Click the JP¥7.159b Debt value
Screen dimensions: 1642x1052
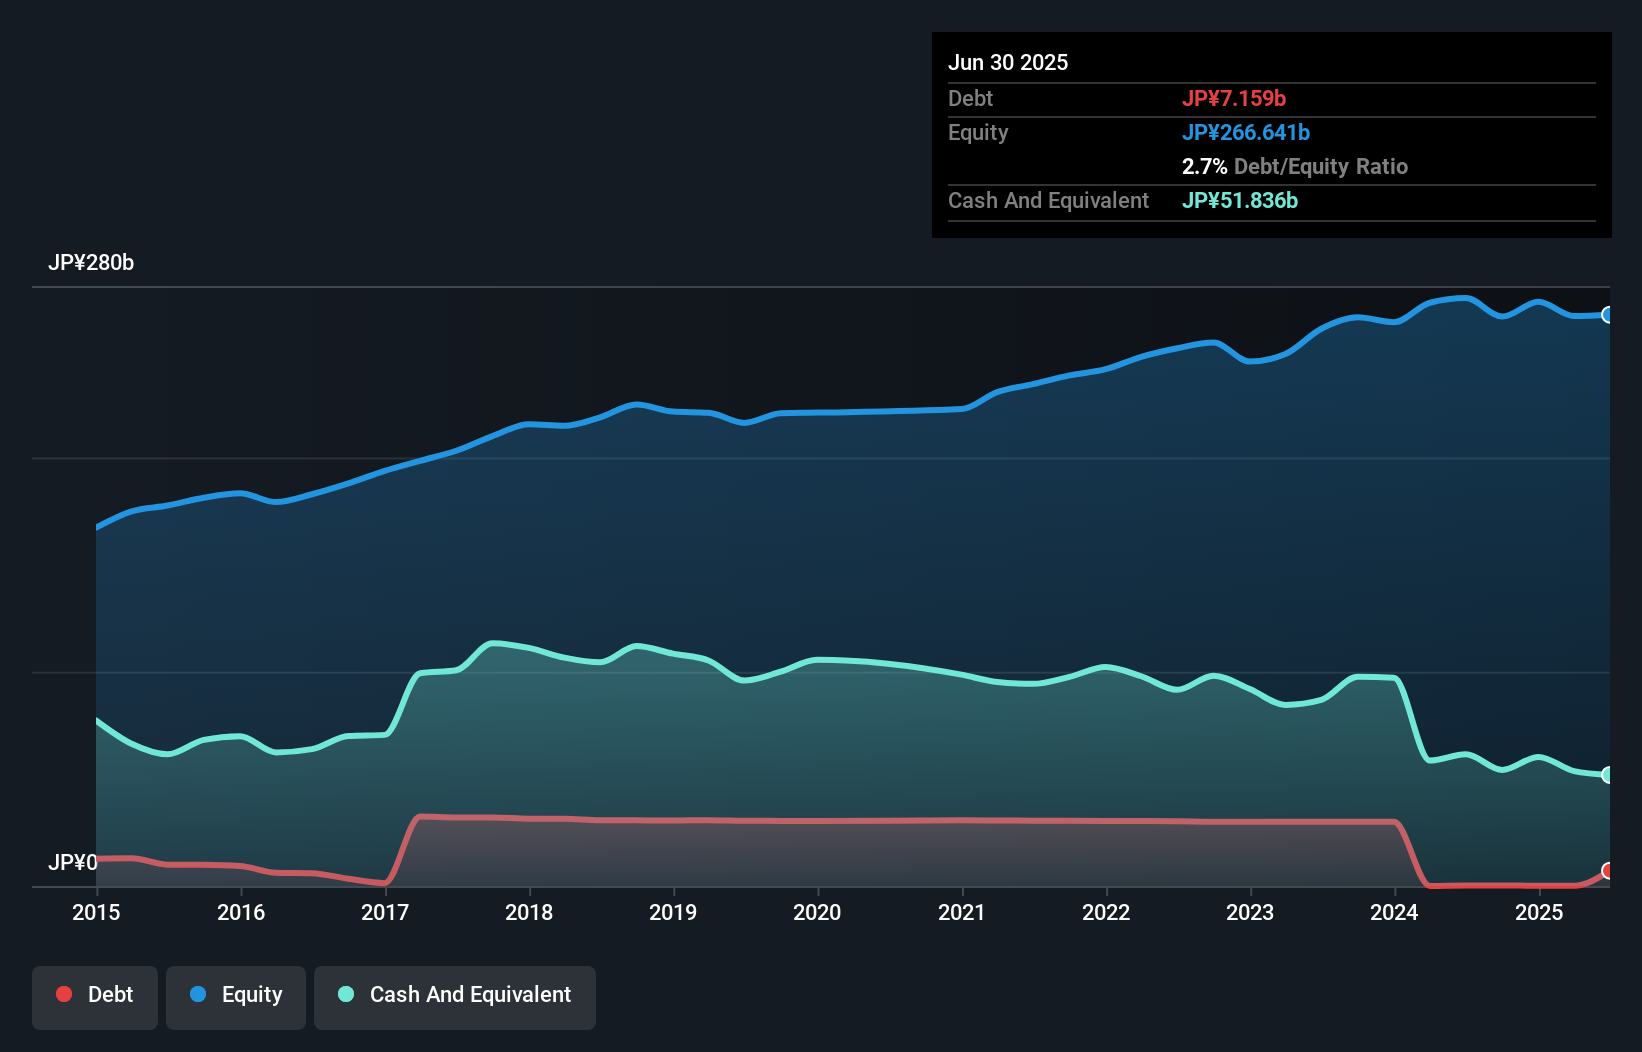point(1235,98)
